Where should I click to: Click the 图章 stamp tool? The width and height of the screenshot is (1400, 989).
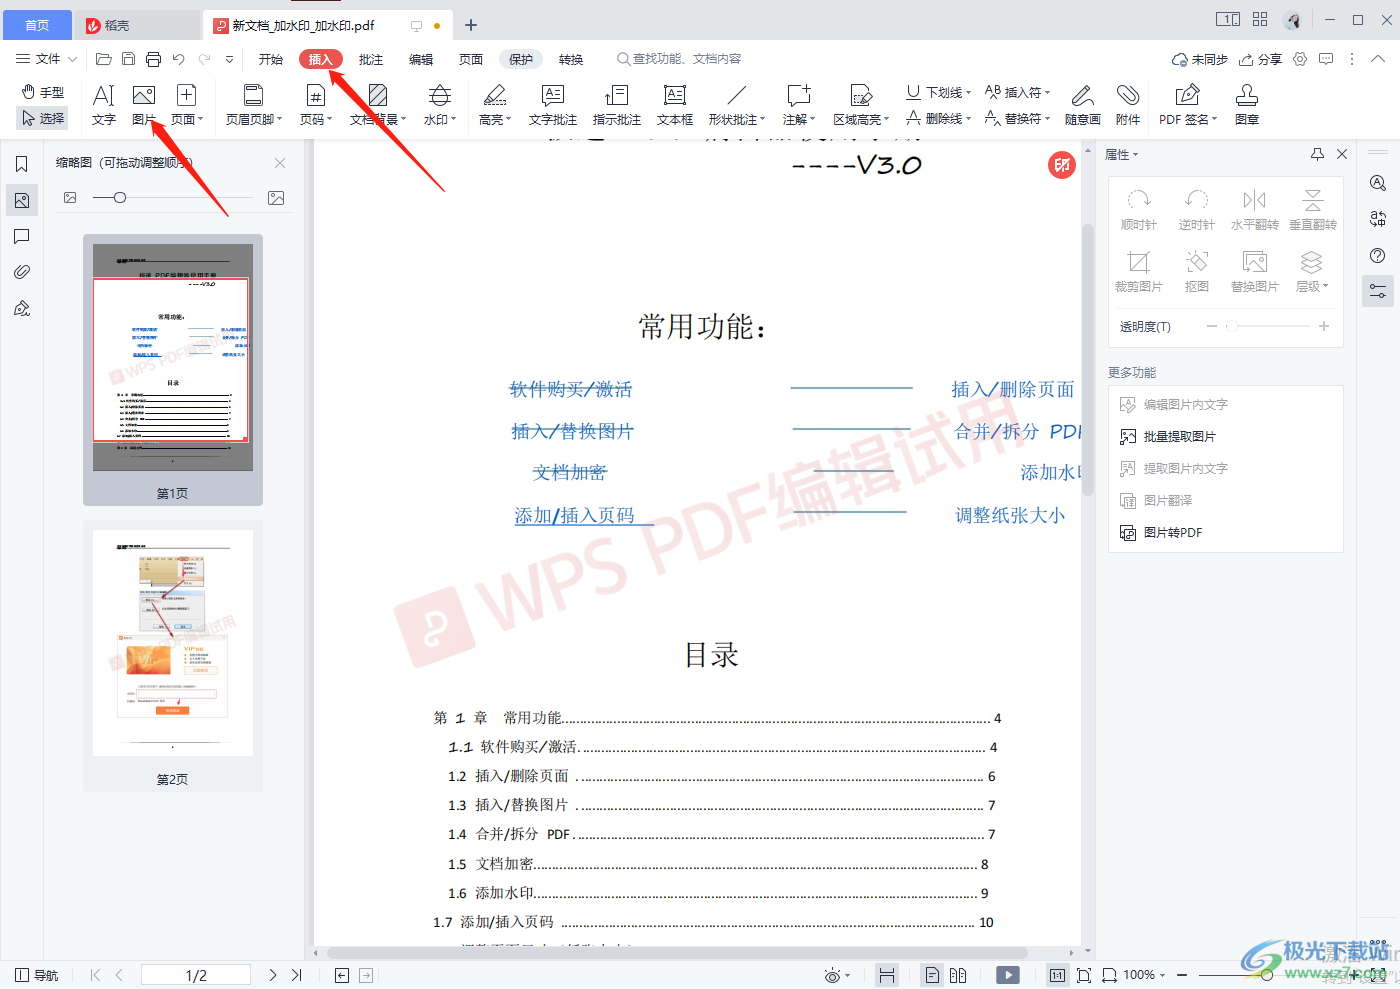click(1247, 105)
